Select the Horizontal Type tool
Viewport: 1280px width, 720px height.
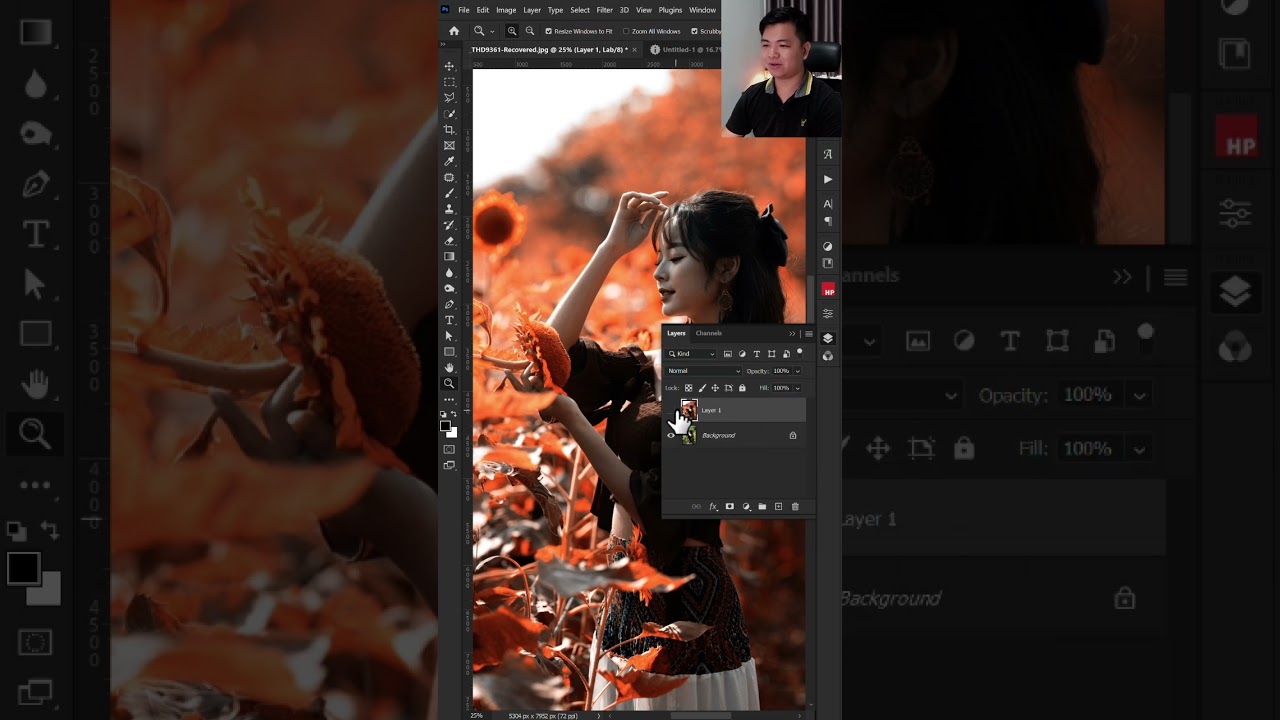(449, 320)
